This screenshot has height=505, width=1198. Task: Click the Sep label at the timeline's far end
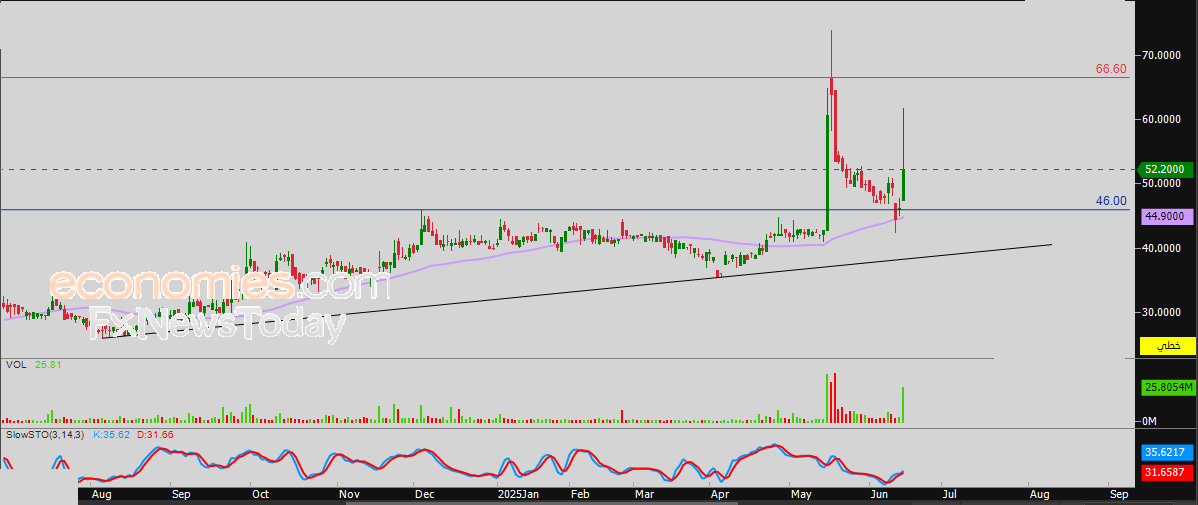point(1119,494)
